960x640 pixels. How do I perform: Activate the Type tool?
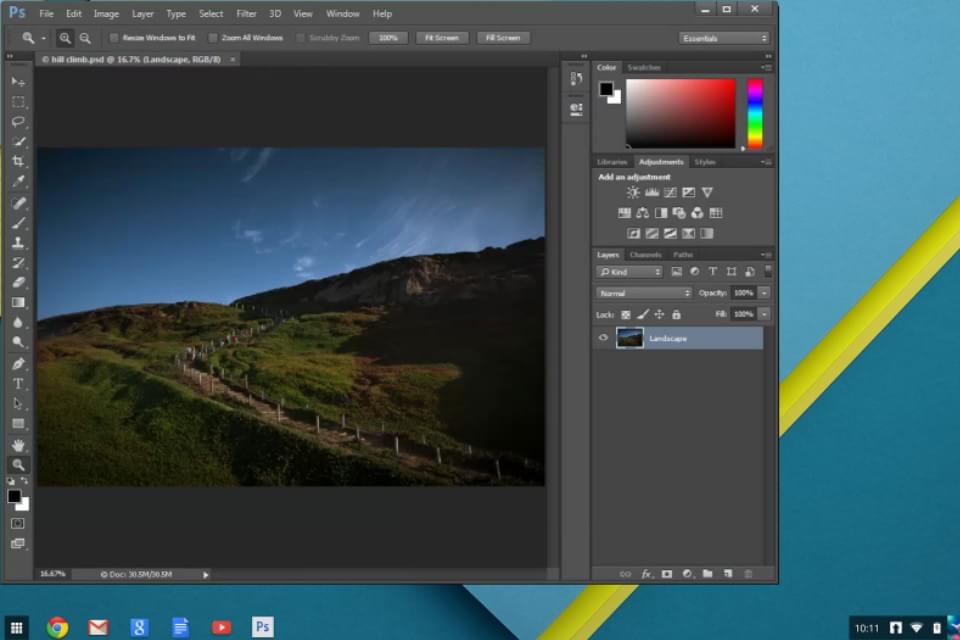18,383
